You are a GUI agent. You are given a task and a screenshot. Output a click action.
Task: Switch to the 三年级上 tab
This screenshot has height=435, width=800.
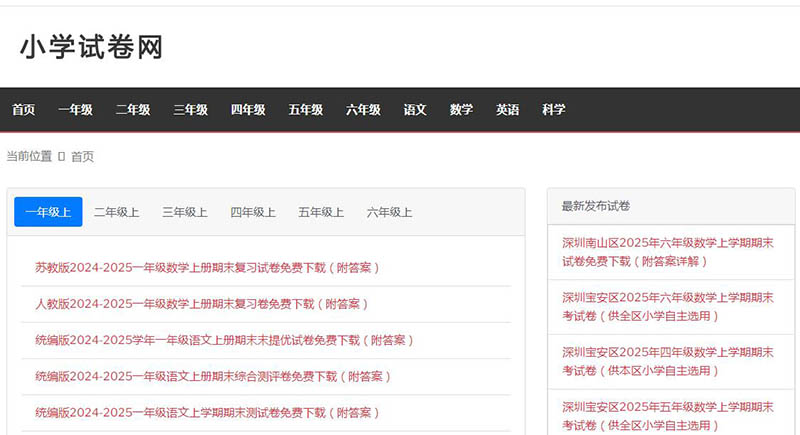coord(185,212)
